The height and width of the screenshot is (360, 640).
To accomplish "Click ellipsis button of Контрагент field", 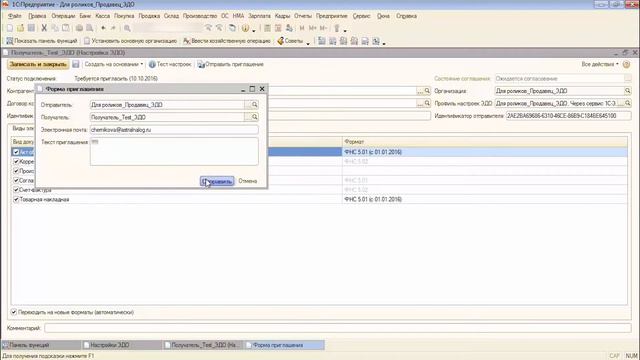I will (420, 91).
